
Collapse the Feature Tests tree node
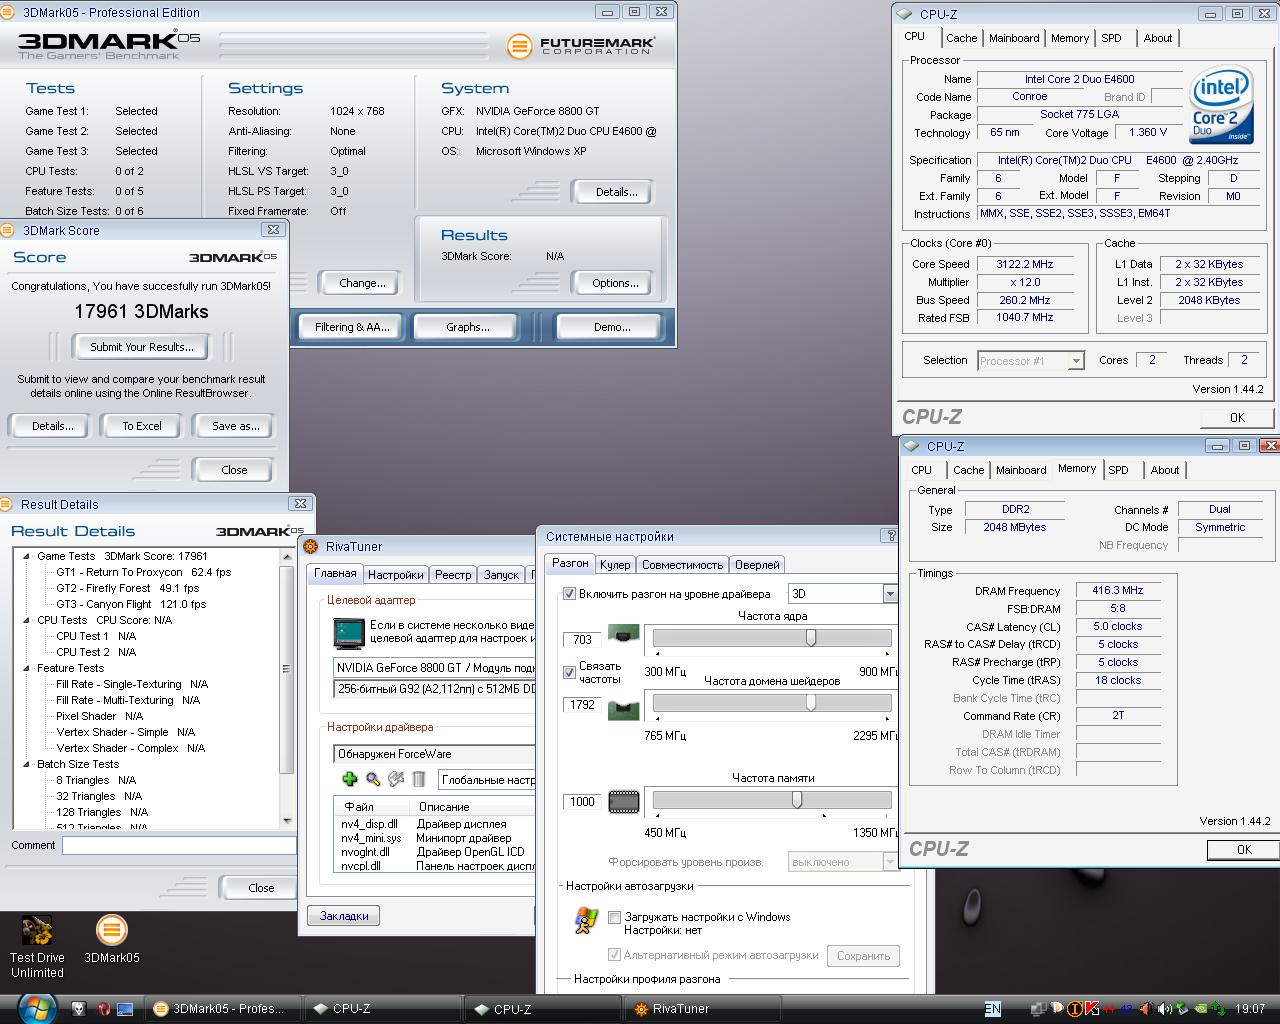(27, 668)
